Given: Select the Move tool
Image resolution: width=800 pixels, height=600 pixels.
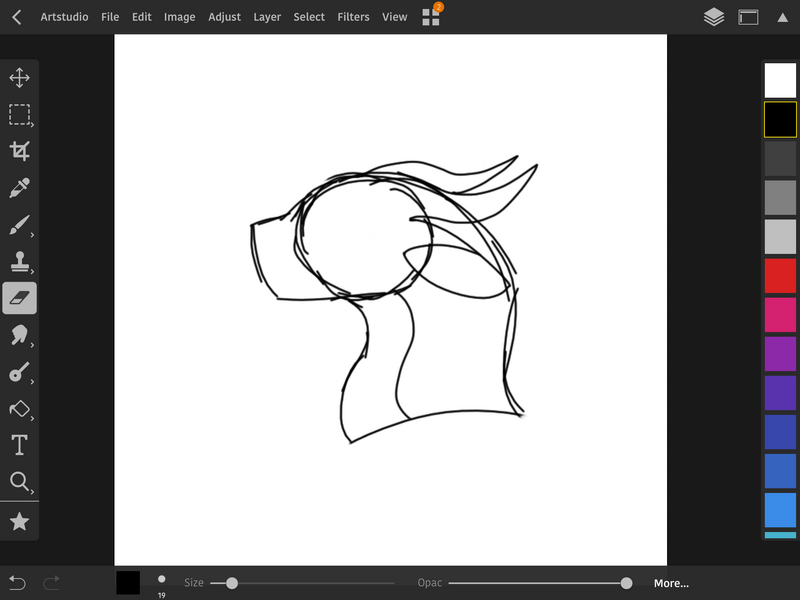Looking at the screenshot, I should coord(19,78).
